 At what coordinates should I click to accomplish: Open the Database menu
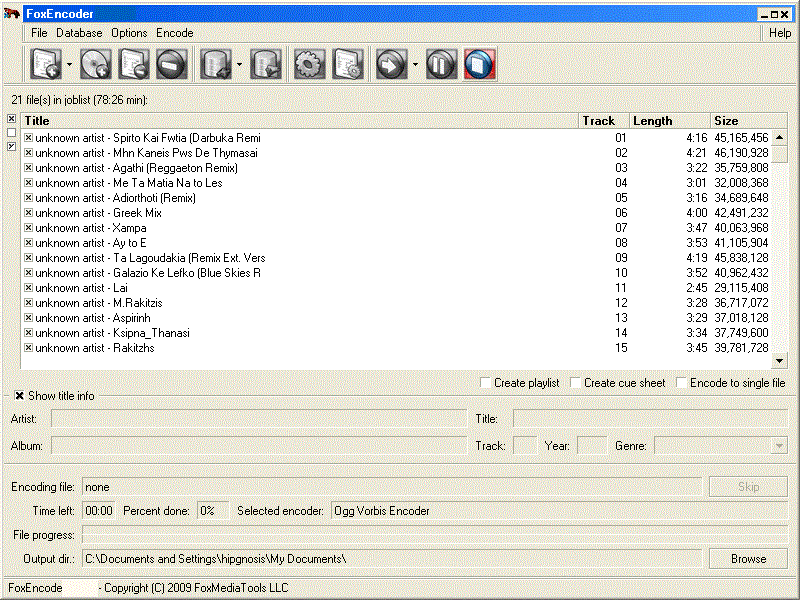point(79,33)
